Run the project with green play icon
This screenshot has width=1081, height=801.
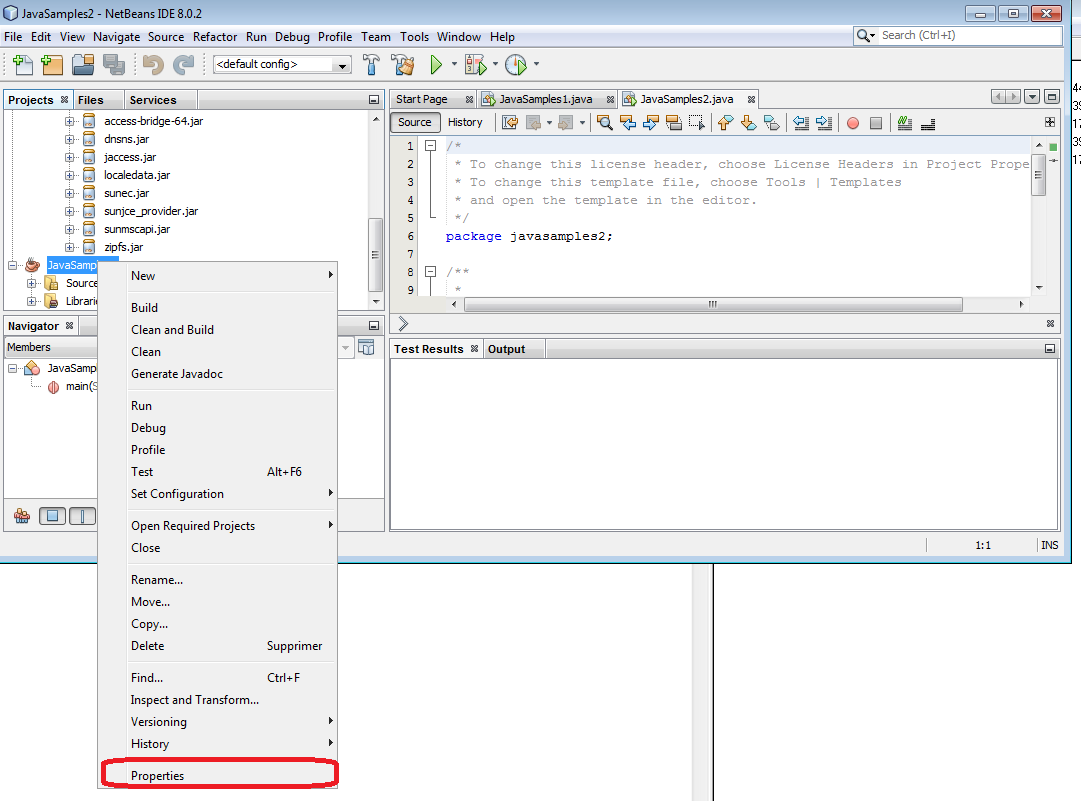[436, 65]
